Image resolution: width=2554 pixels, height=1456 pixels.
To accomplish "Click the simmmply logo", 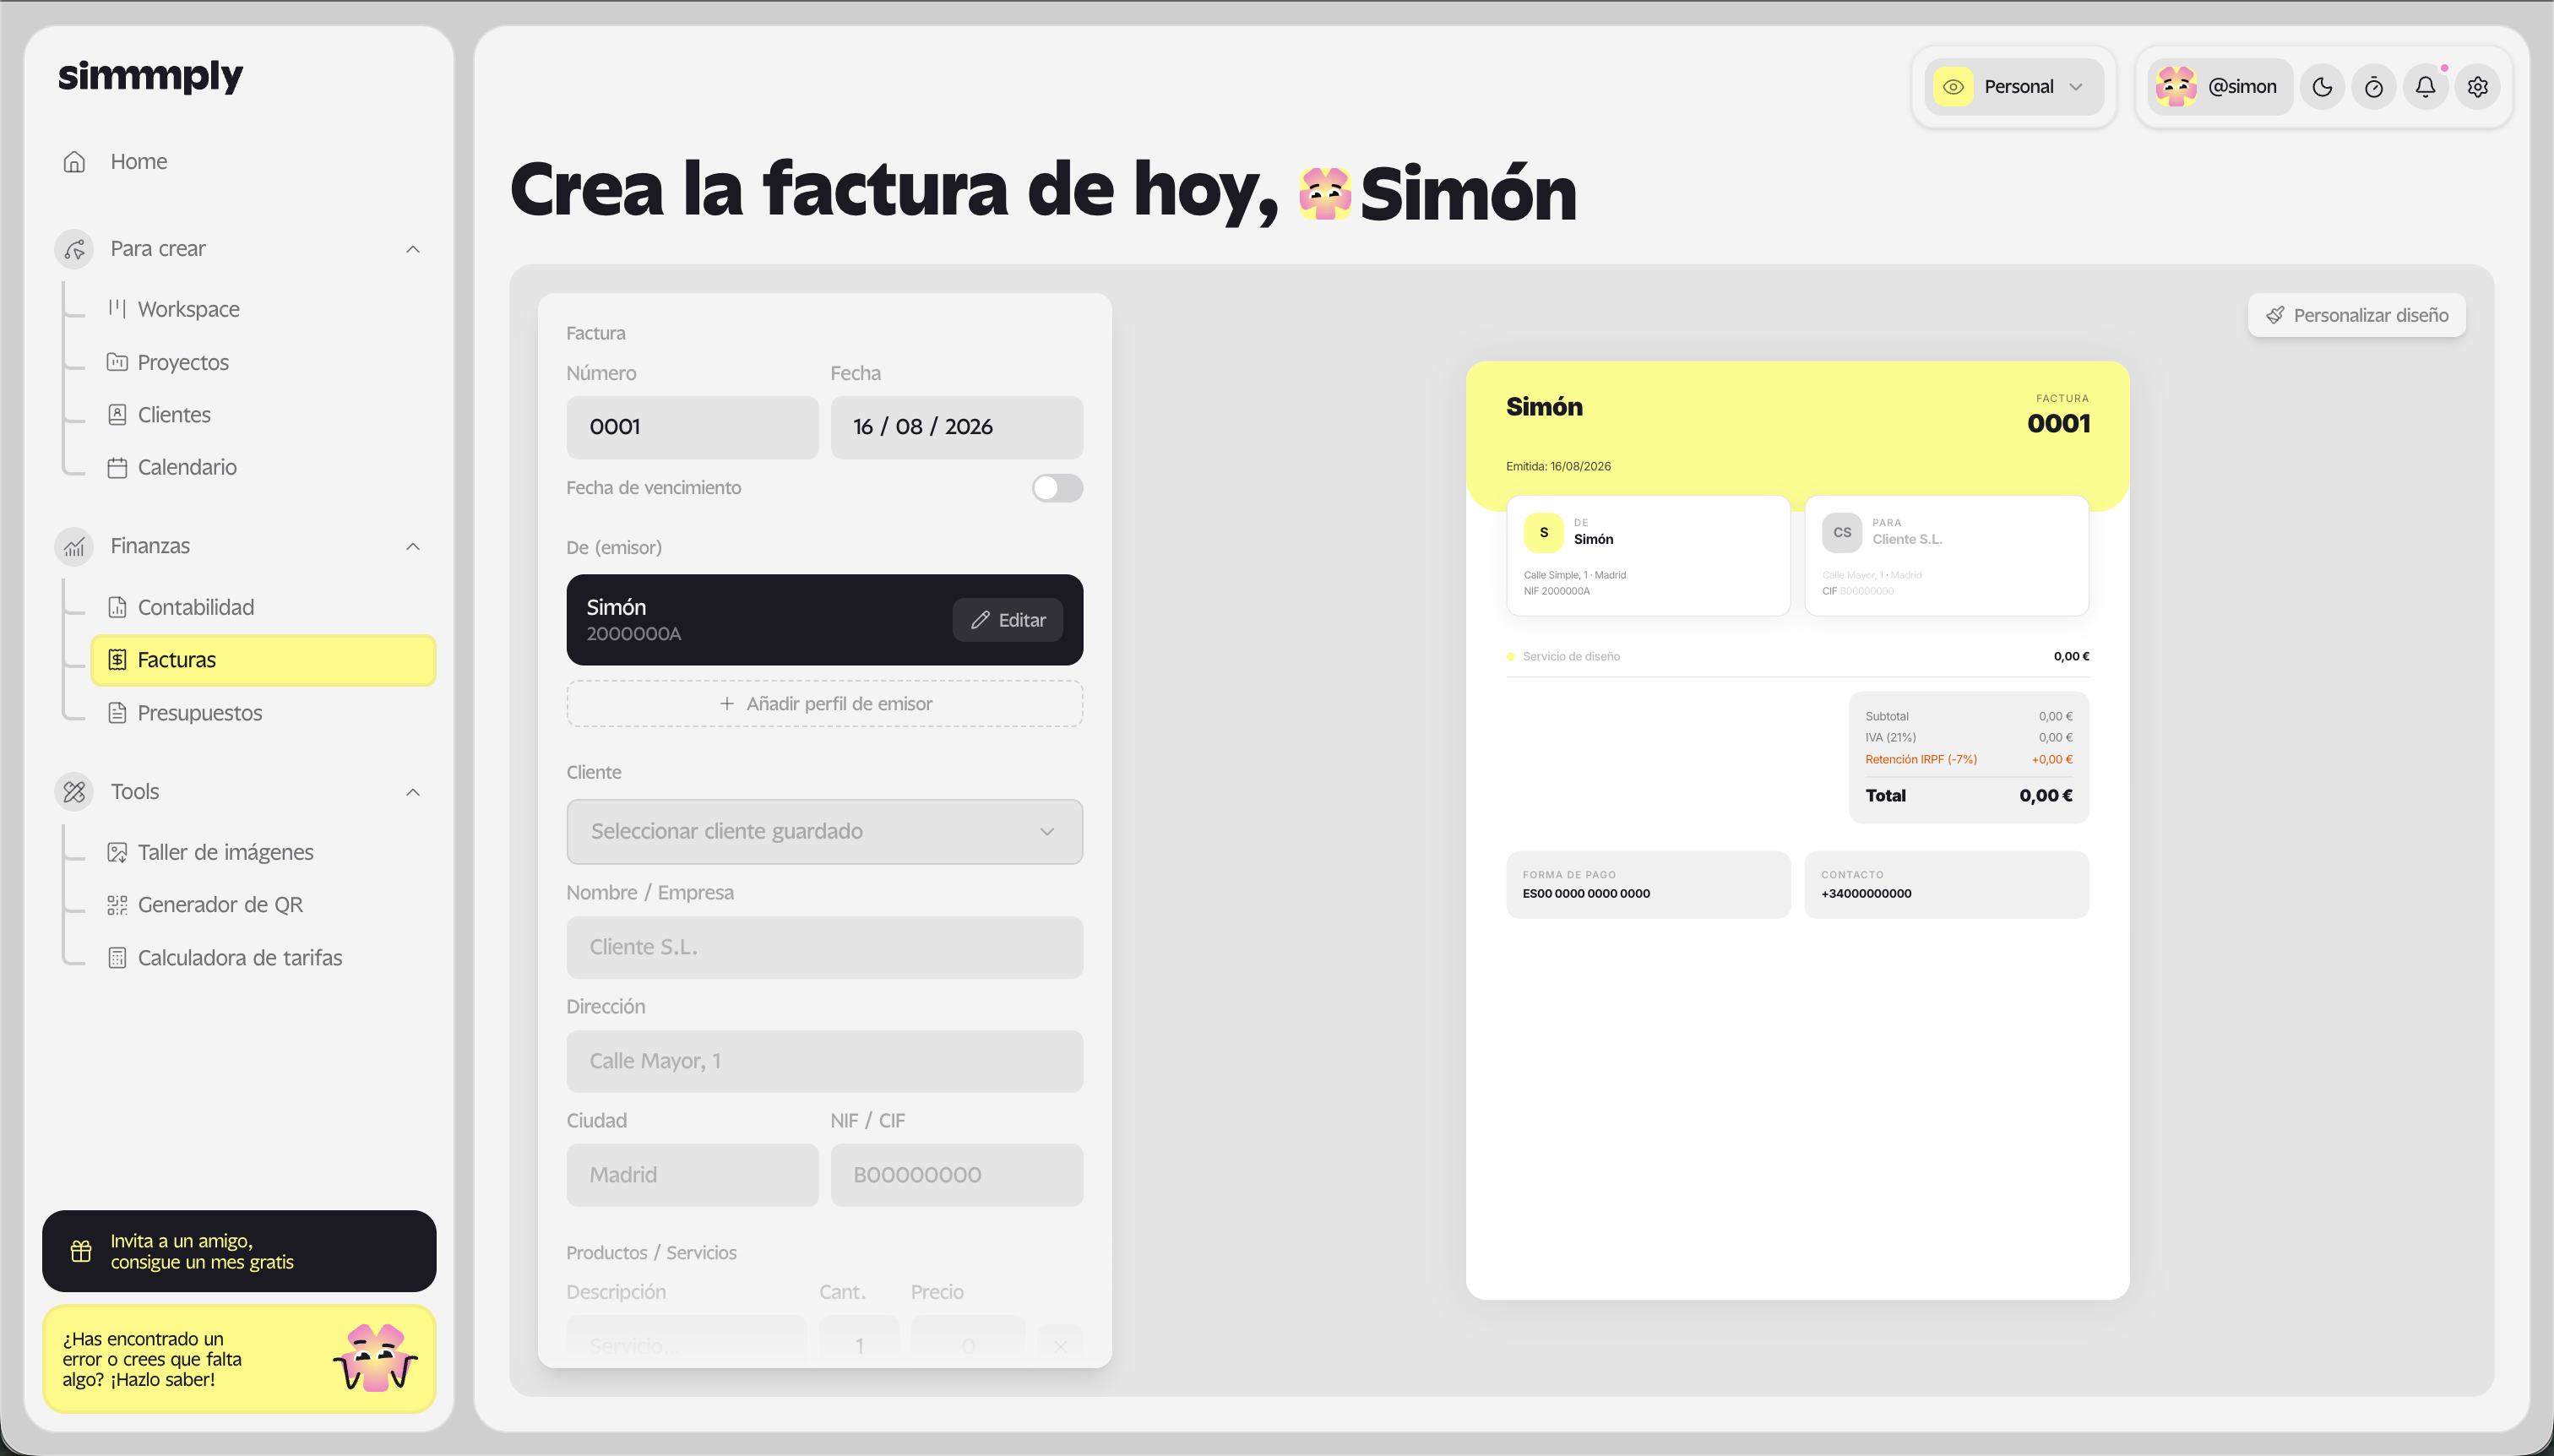I will [151, 76].
